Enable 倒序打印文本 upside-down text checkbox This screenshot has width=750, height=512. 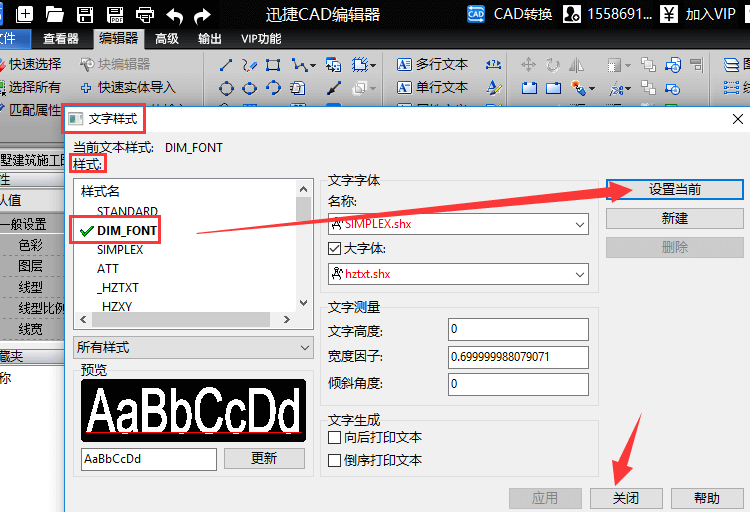point(334,460)
